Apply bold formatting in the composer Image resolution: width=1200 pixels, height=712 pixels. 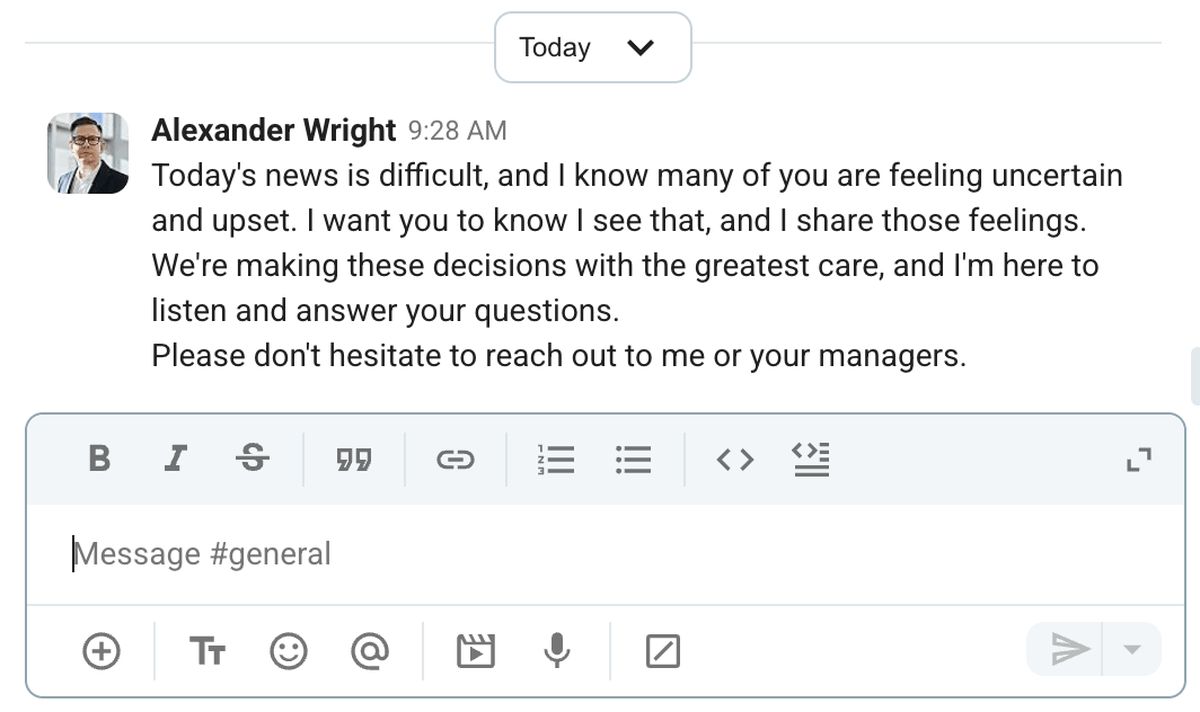(x=99, y=459)
